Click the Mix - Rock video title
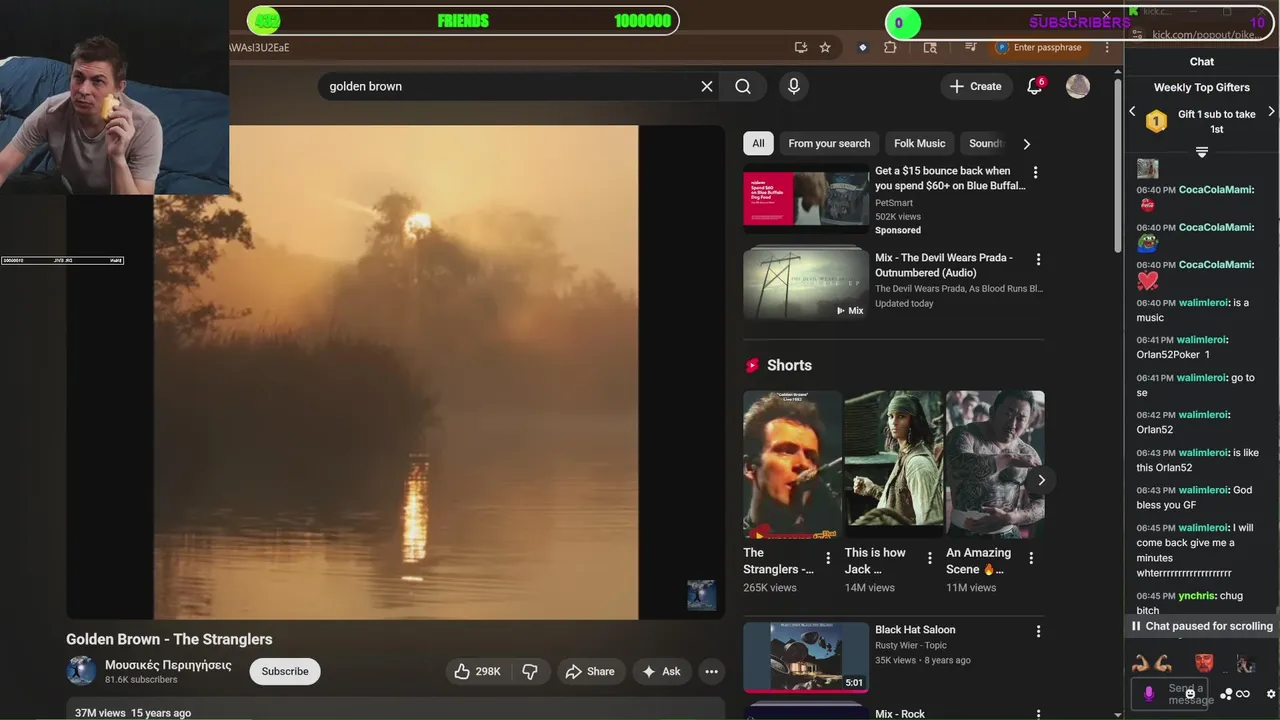 point(900,714)
